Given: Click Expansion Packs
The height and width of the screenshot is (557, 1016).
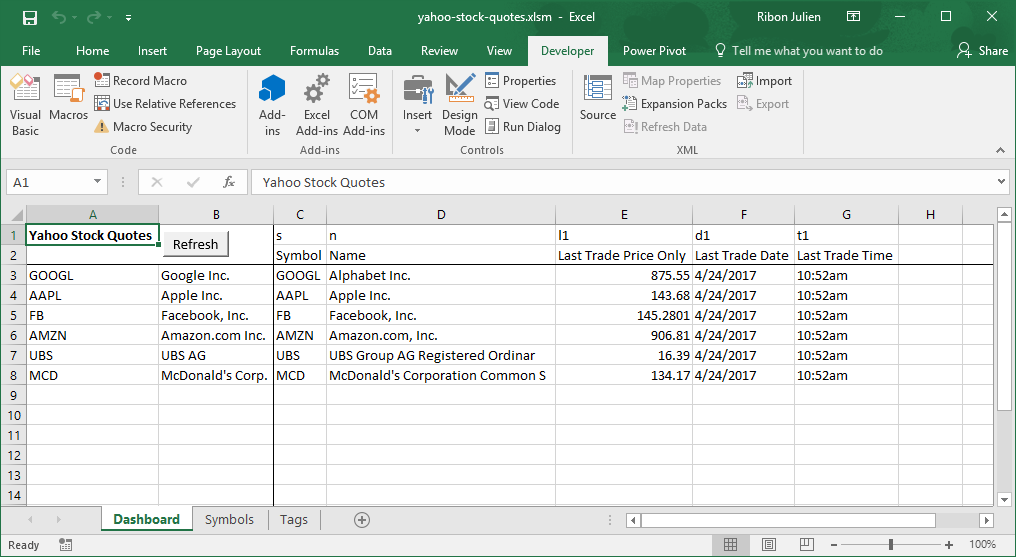Looking at the screenshot, I should click(675, 104).
